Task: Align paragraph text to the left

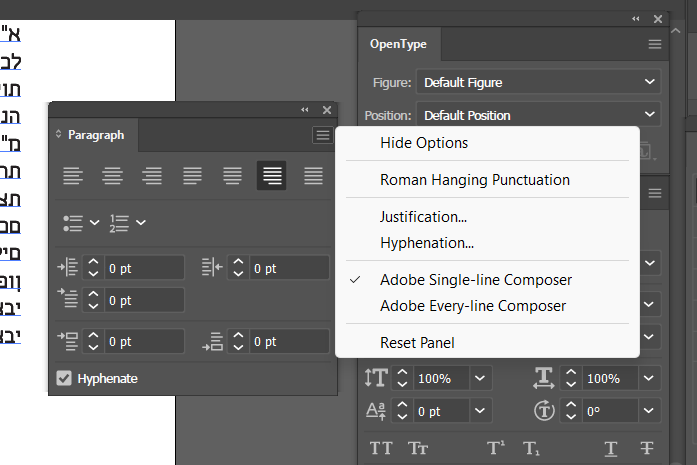Action: click(72, 176)
